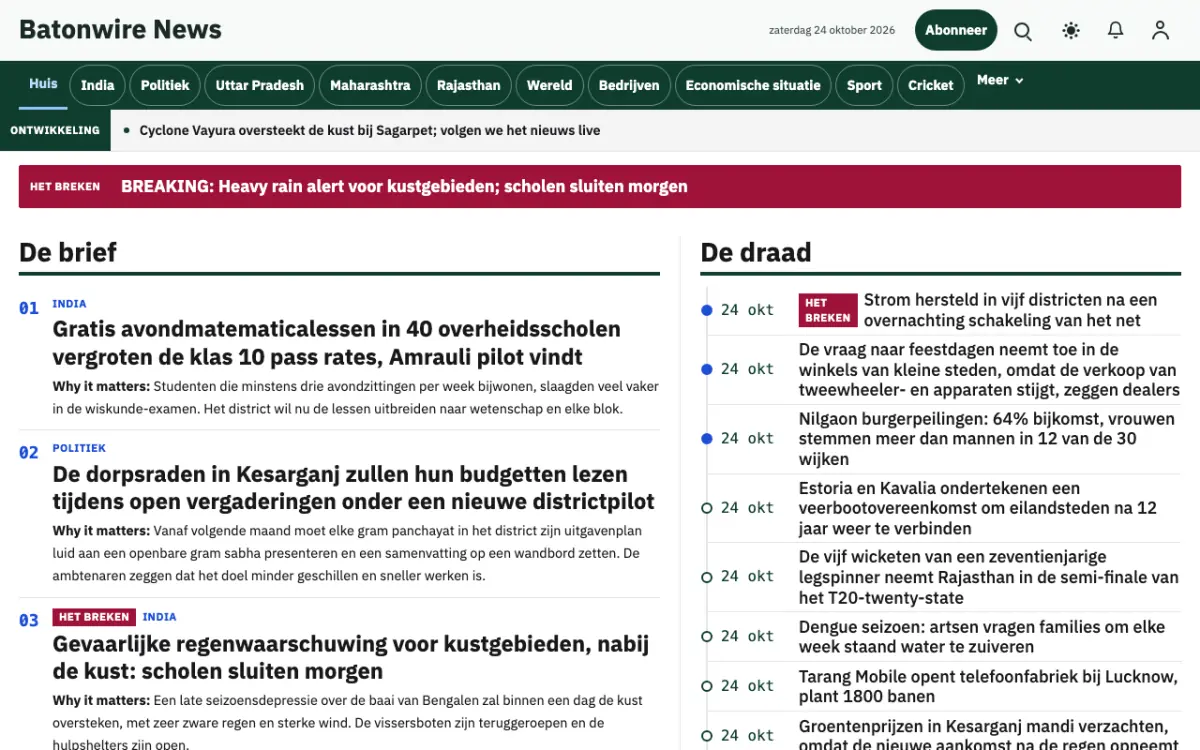Open the Dengue seizoen story
Viewport: 1200px width, 750px height.
(982, 637)
